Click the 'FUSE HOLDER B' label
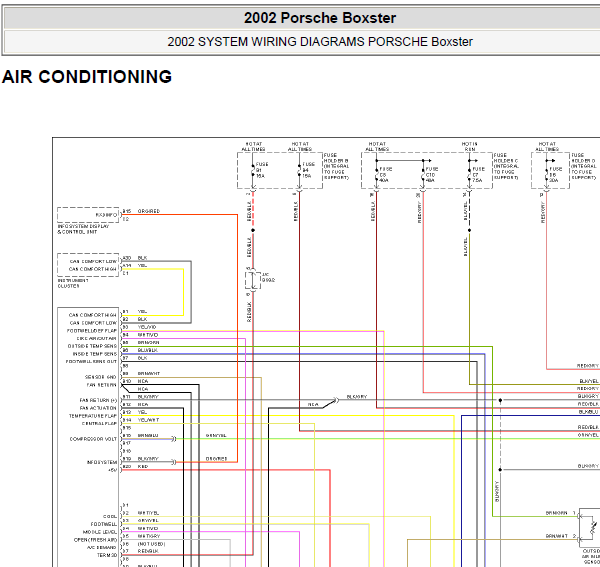Image resolution: width=600 pixels, height=567 pixels. pyautogui.click(x=336, y=166)
